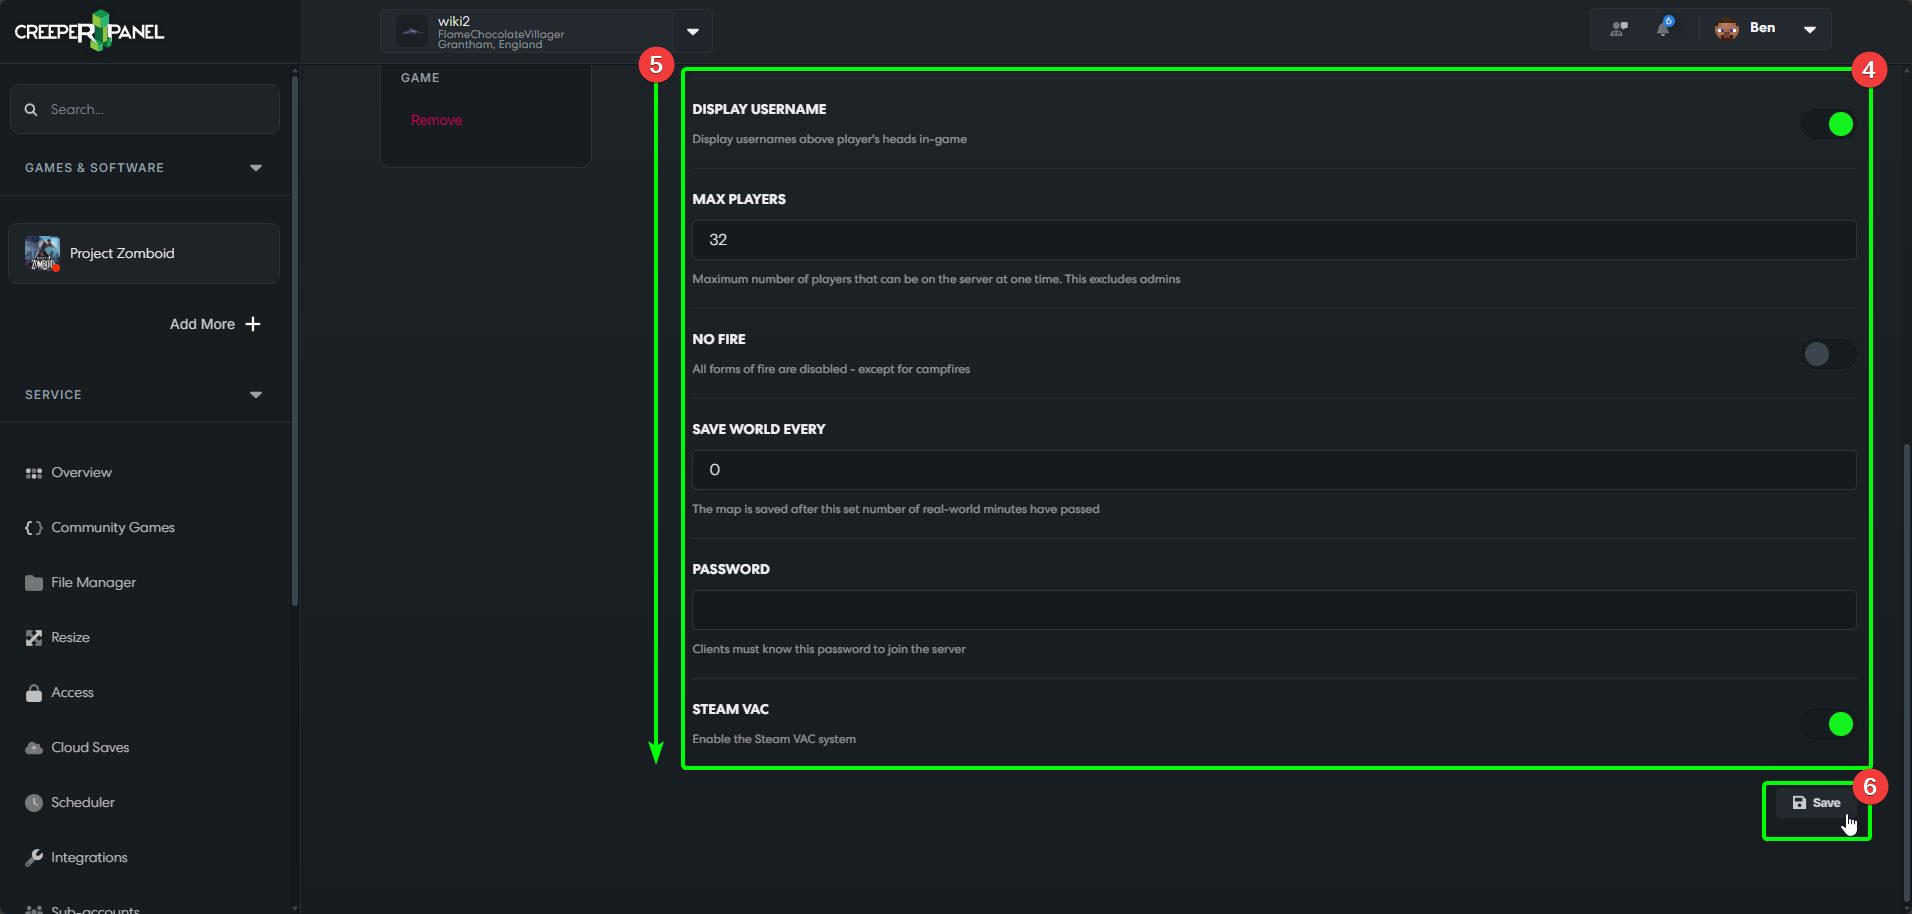
Task: Select the Integrations wrench icon
Action: (x=33, y=857)
